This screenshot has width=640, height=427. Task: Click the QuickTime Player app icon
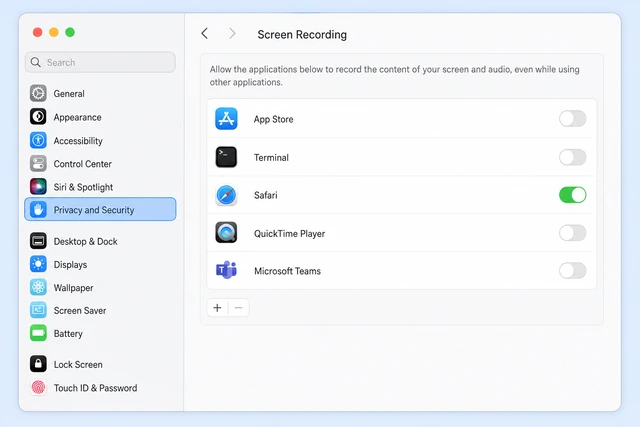(226, 233)
